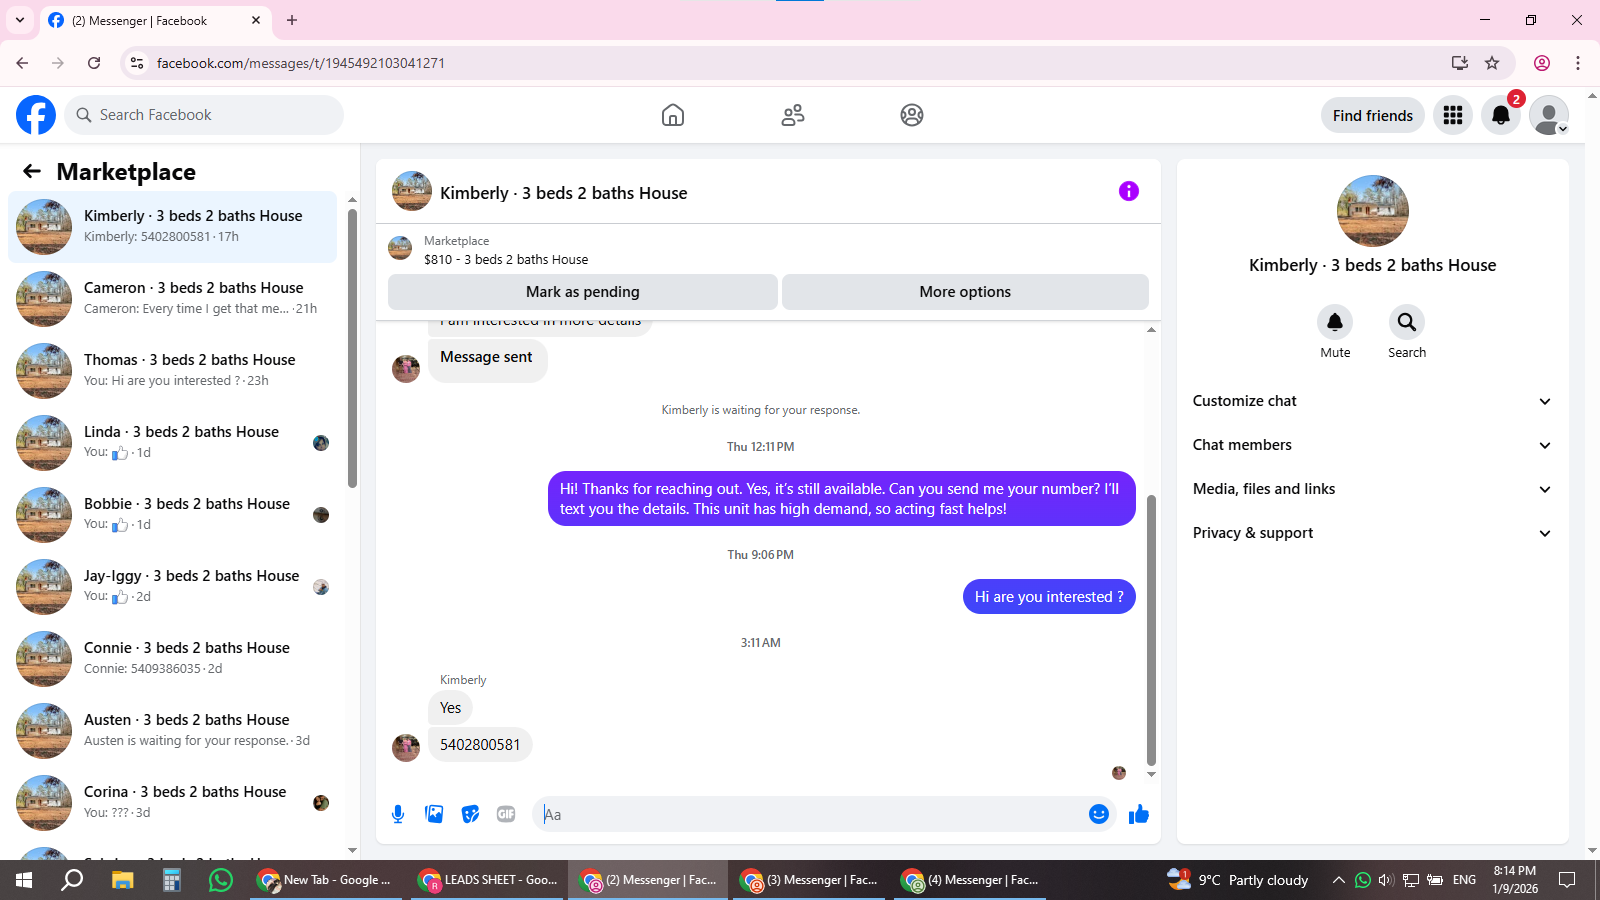
Task: Send a thumbs-up like
Action: [1139, 814]
